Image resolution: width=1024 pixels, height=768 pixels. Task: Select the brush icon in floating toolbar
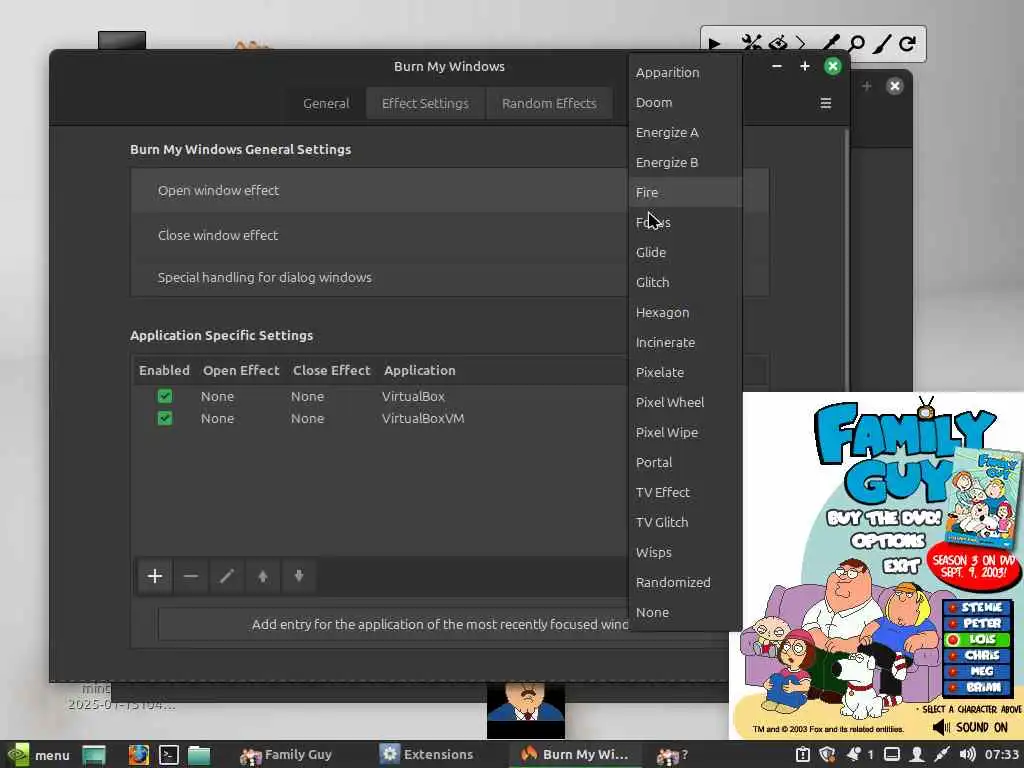881,44
